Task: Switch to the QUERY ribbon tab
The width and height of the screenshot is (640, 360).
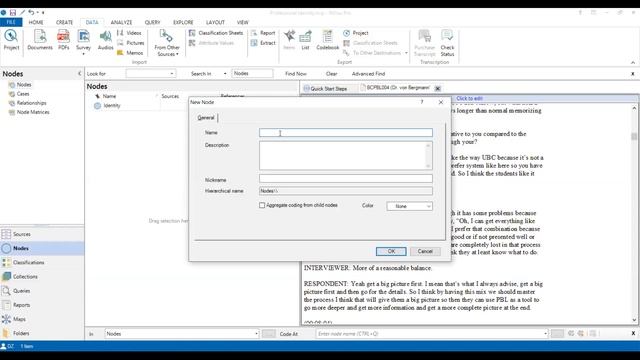Action: coord(152,22)
